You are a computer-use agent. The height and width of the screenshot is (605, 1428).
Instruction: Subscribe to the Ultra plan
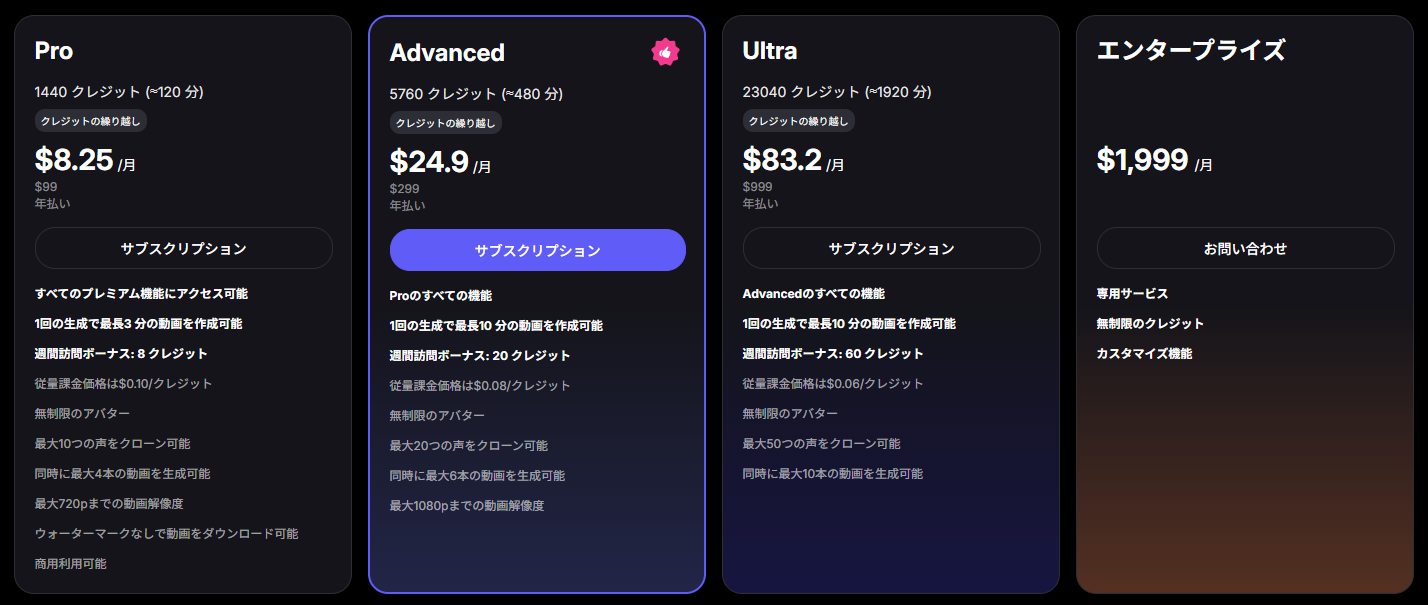[891, 248]
